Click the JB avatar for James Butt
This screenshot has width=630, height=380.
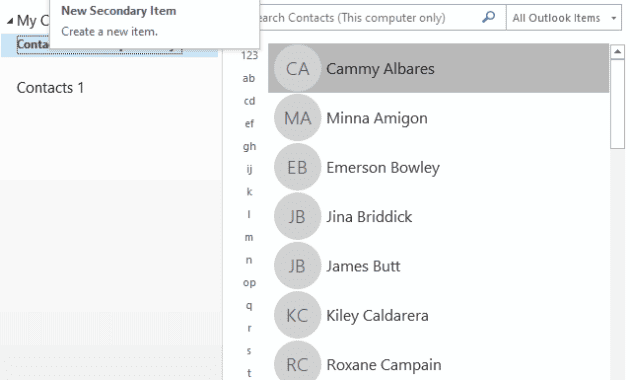[x=298, y=266]
